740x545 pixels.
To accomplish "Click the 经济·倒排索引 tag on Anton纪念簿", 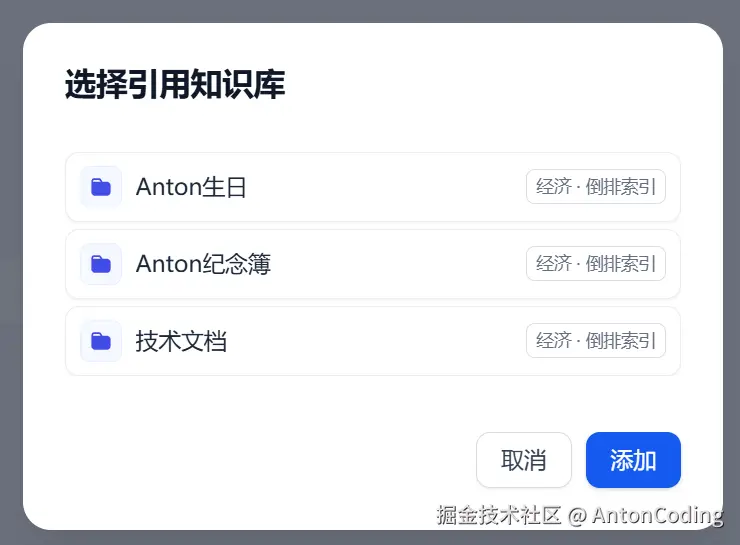I will click(x=596, y=264).
